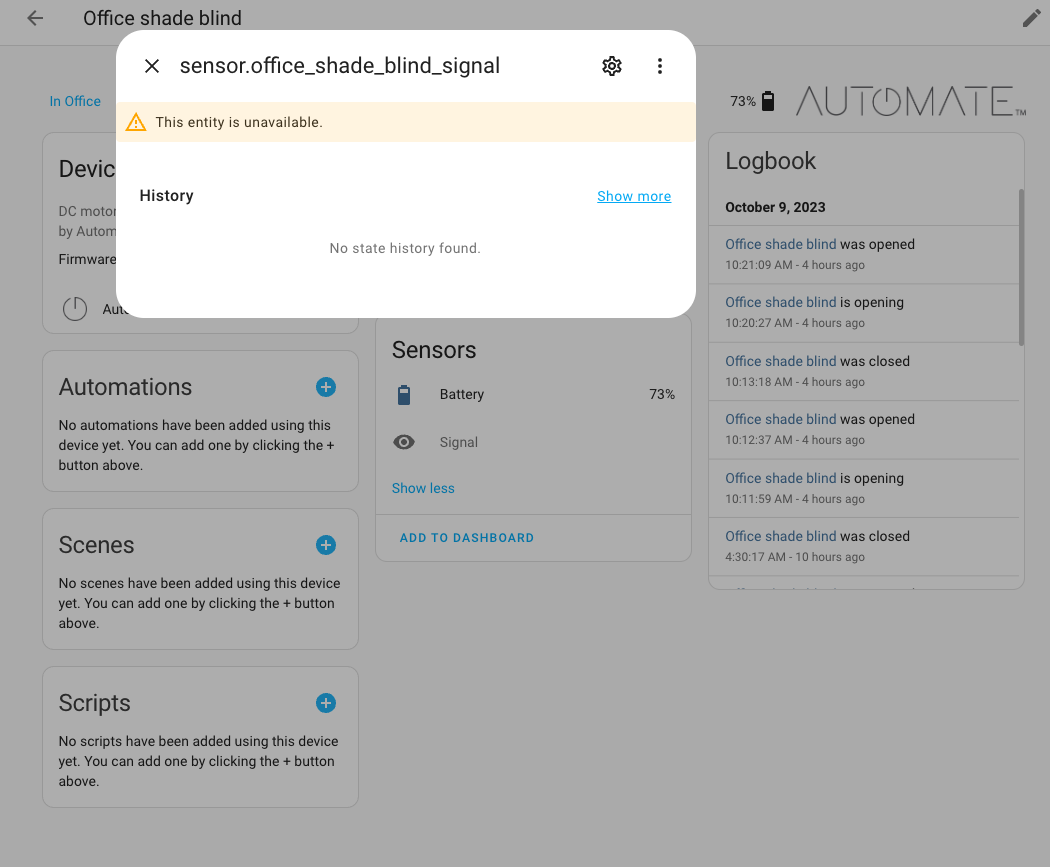1050x867 pixels.
Task: Collapse sensors with the Show less link
Action: pyautogui.click(x=423, y=488)
